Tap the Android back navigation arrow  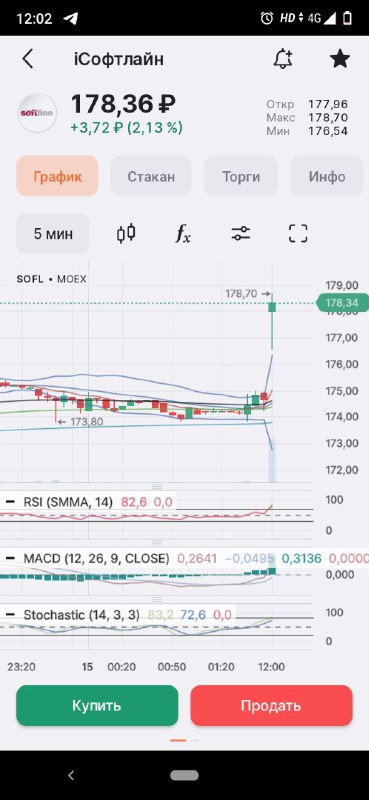pos(71,776)
